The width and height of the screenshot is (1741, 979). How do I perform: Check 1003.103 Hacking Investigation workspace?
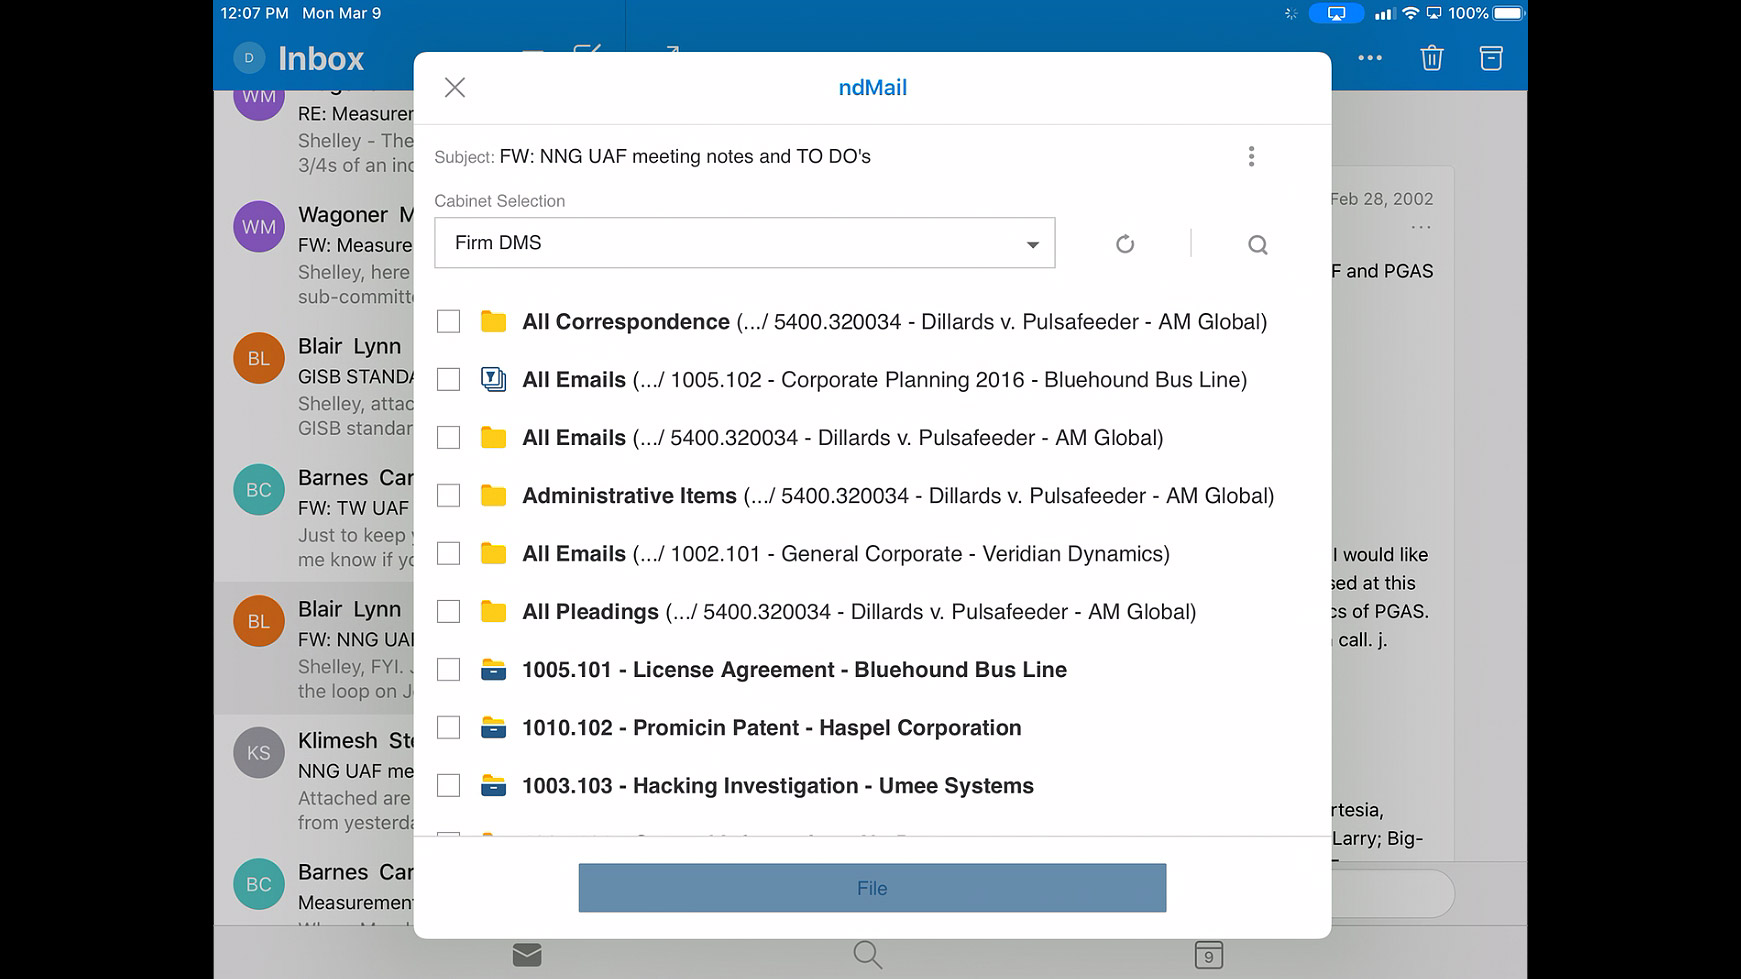[x=449, y=786]
